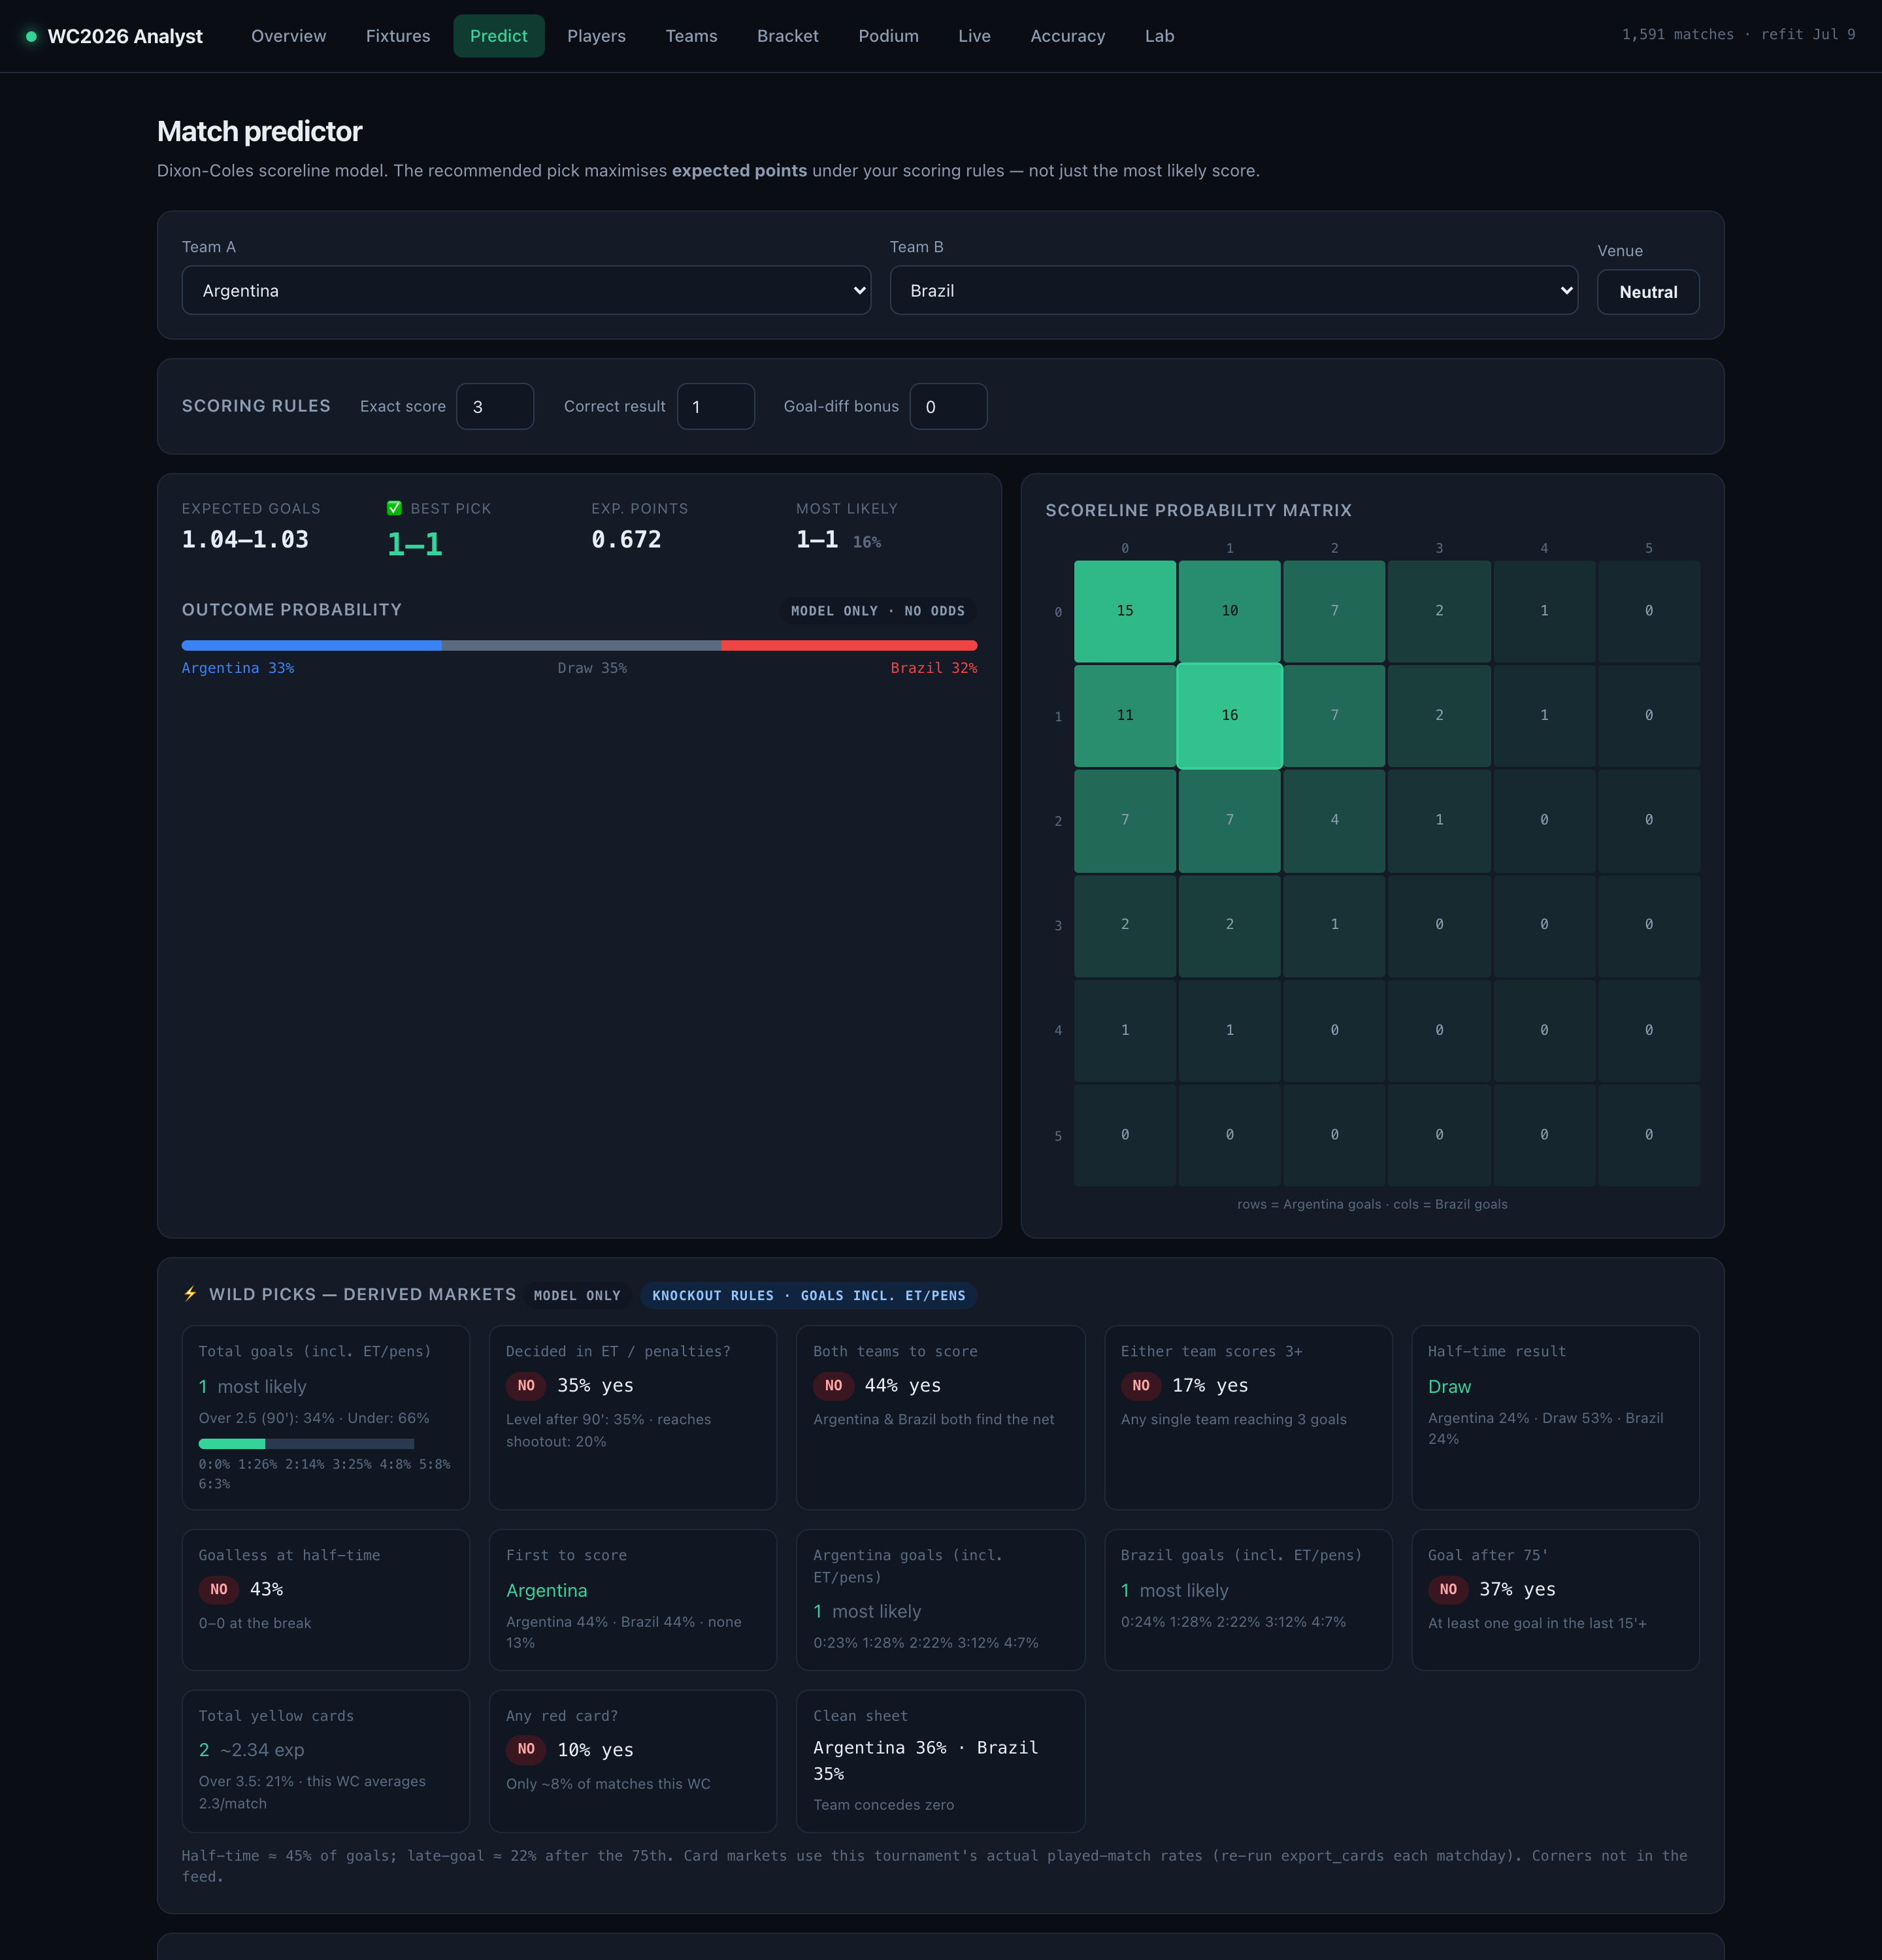The height and width of the screenshot is (1960, 1882).
Task: Click the most likely 16% label
Action: (x=866, y=542)
